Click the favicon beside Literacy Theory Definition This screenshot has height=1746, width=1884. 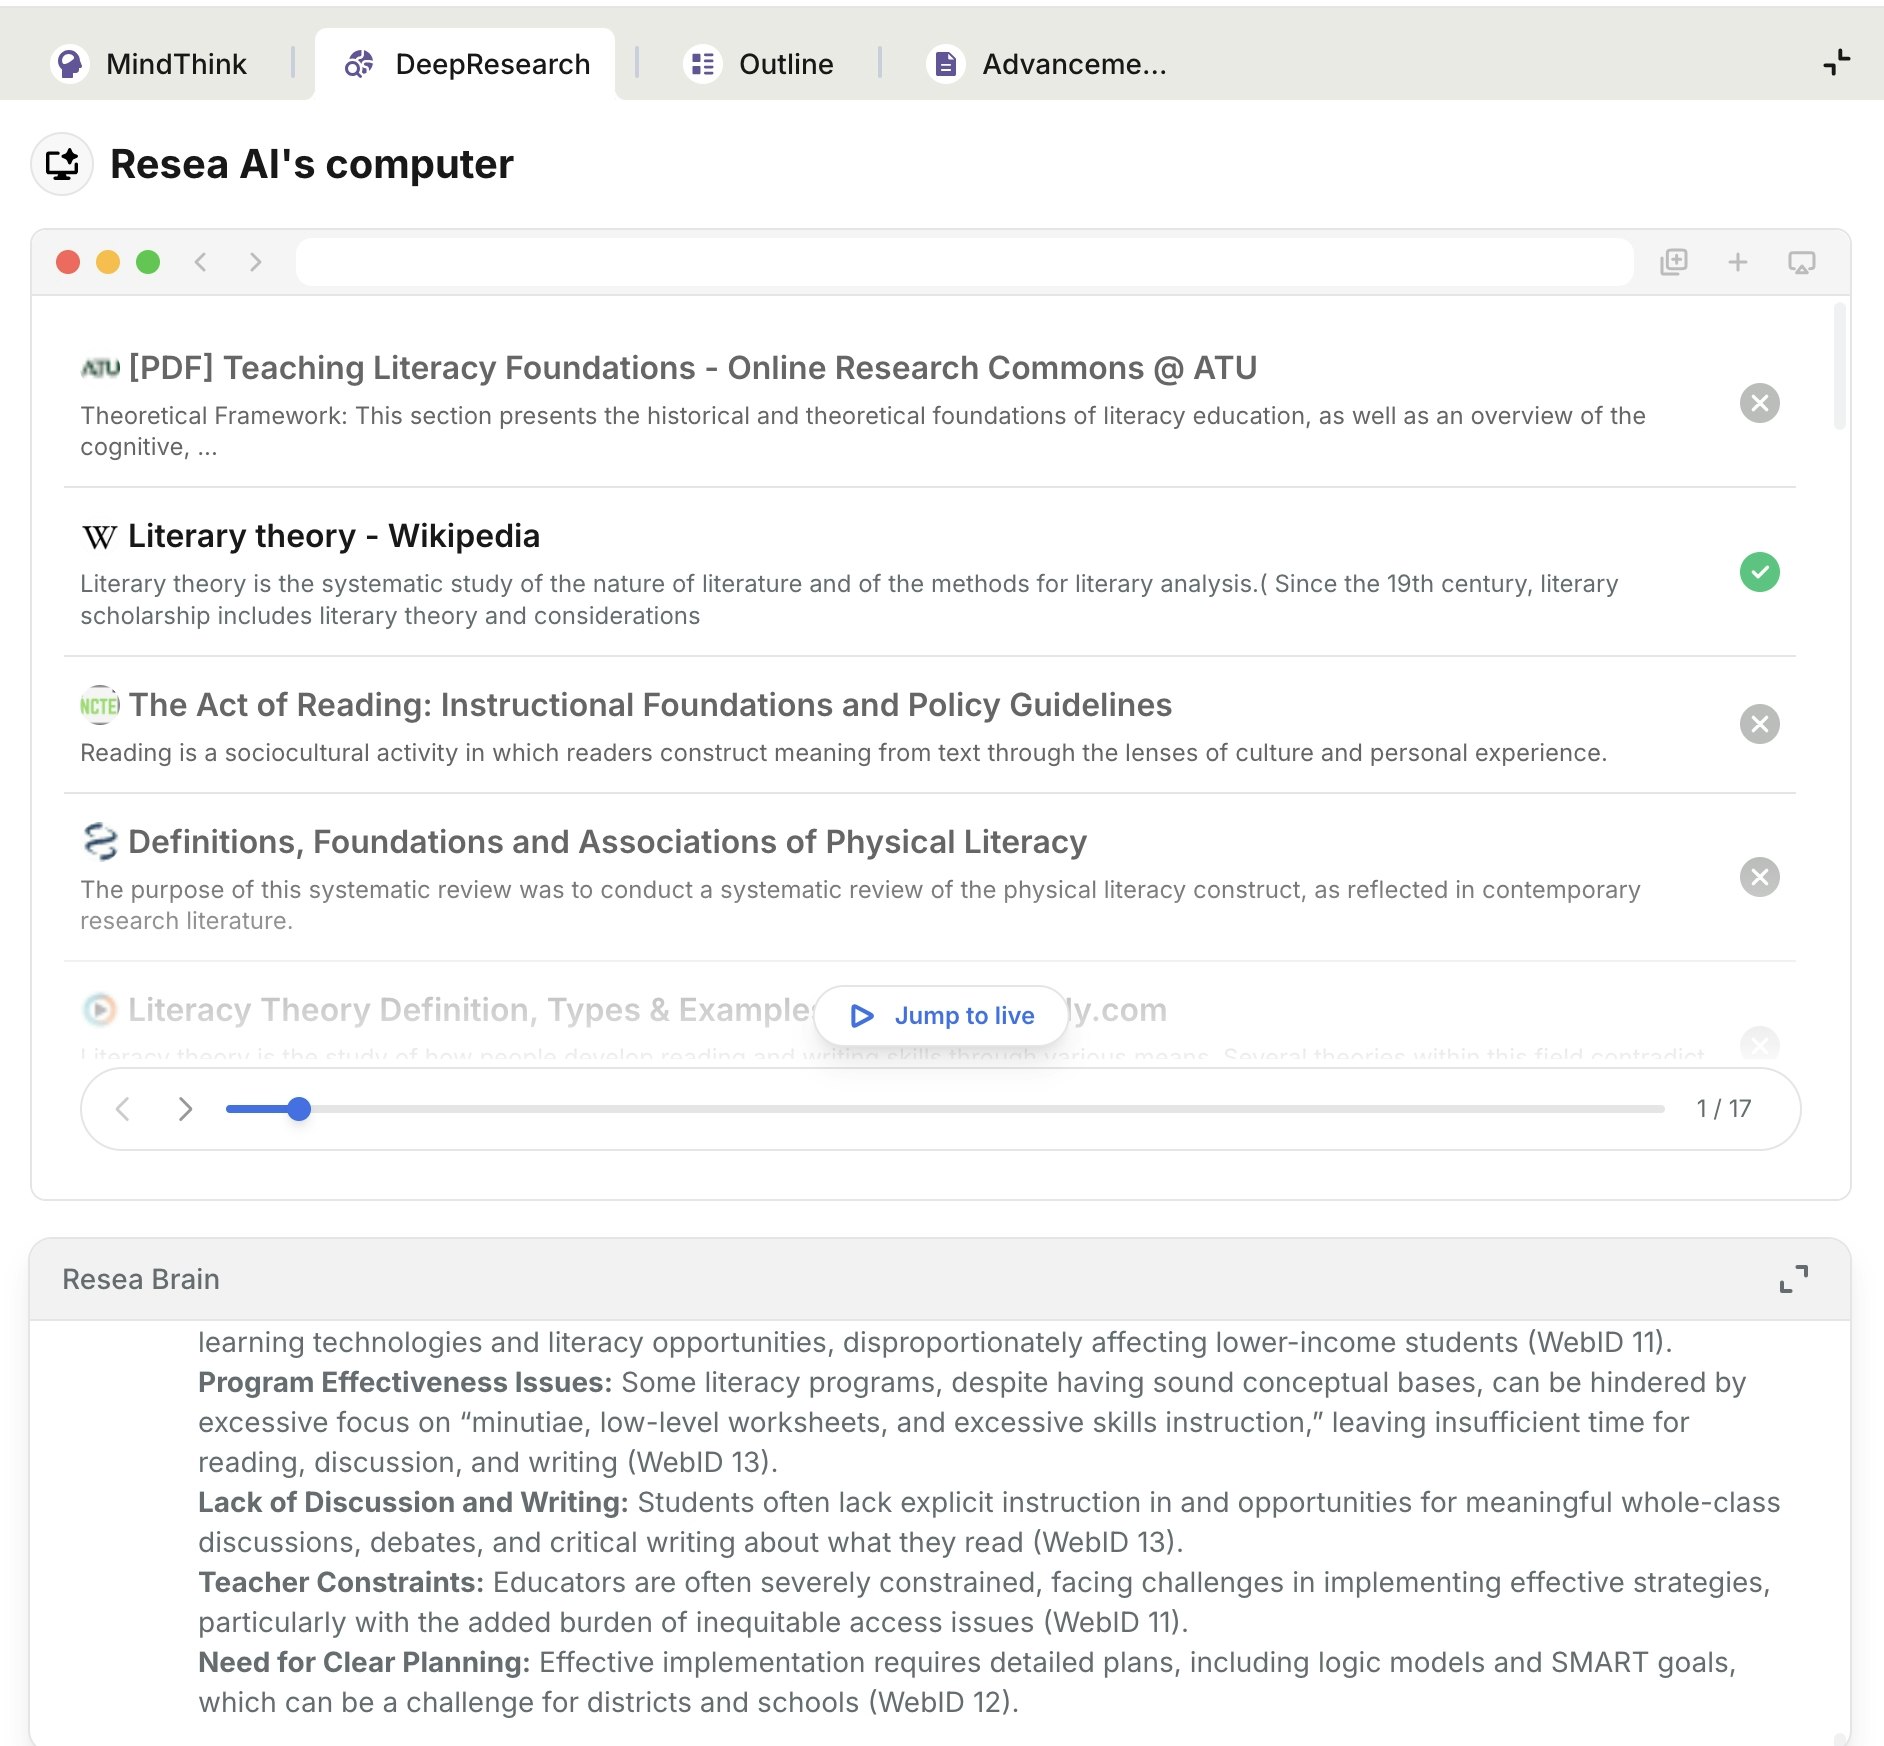100,1010
